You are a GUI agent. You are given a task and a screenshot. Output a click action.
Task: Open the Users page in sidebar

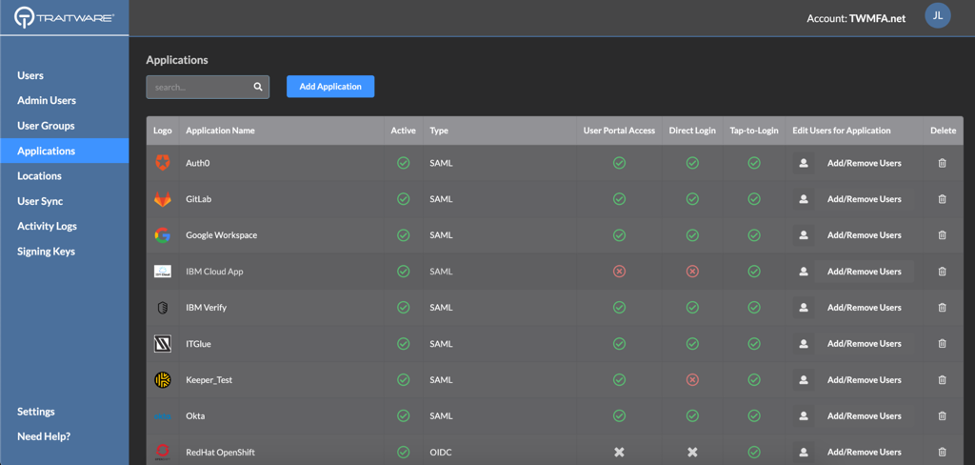31,75
